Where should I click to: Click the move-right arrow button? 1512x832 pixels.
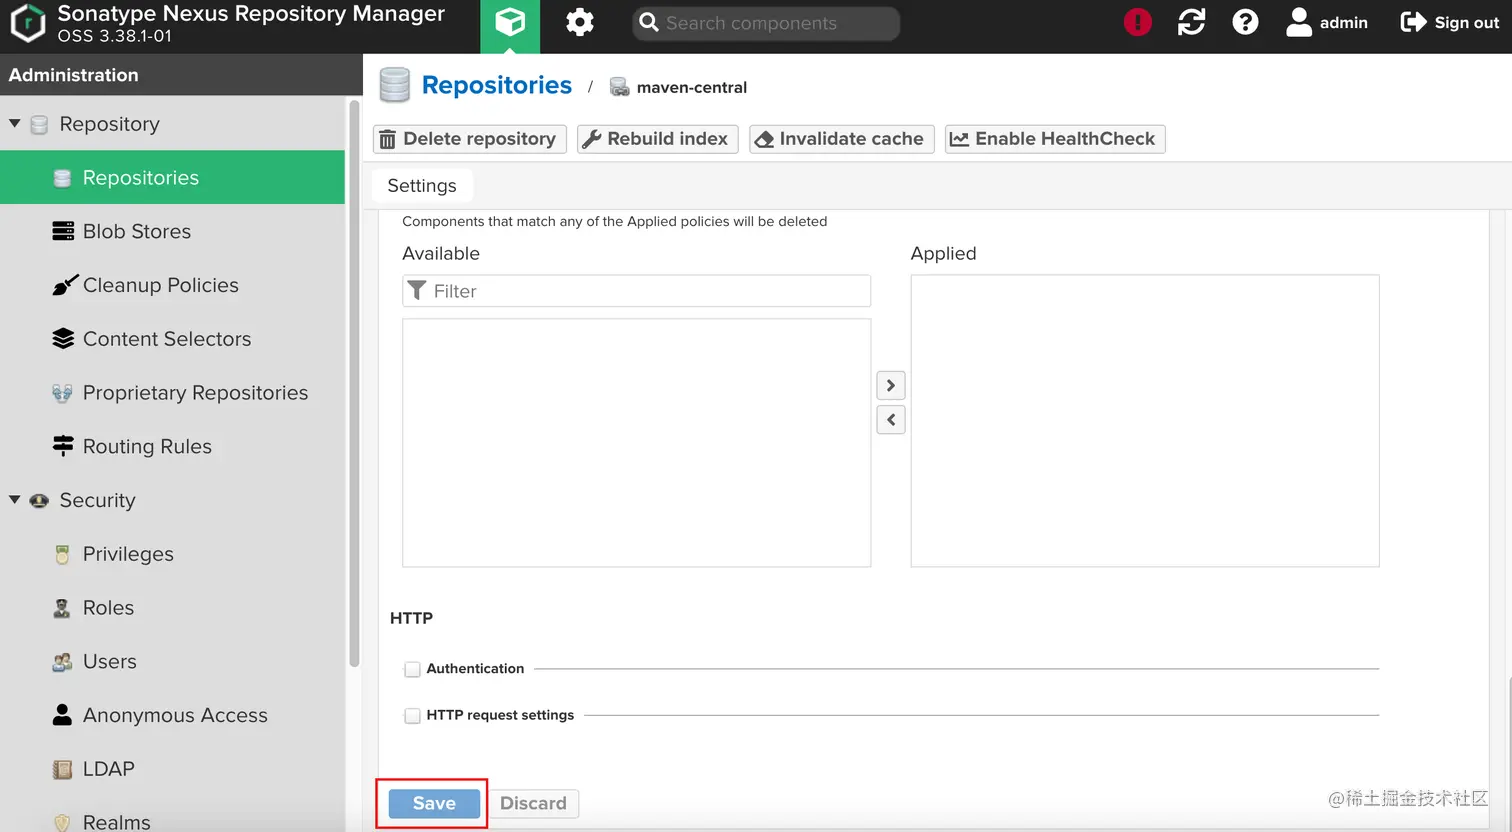[x=891, y=385]
